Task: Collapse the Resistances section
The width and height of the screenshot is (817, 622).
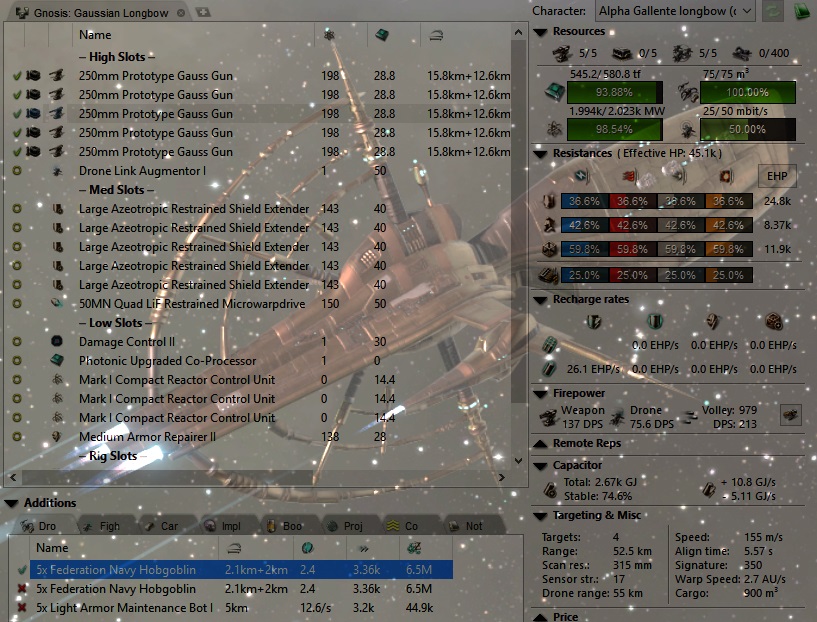Action: (x=540, y=154)
